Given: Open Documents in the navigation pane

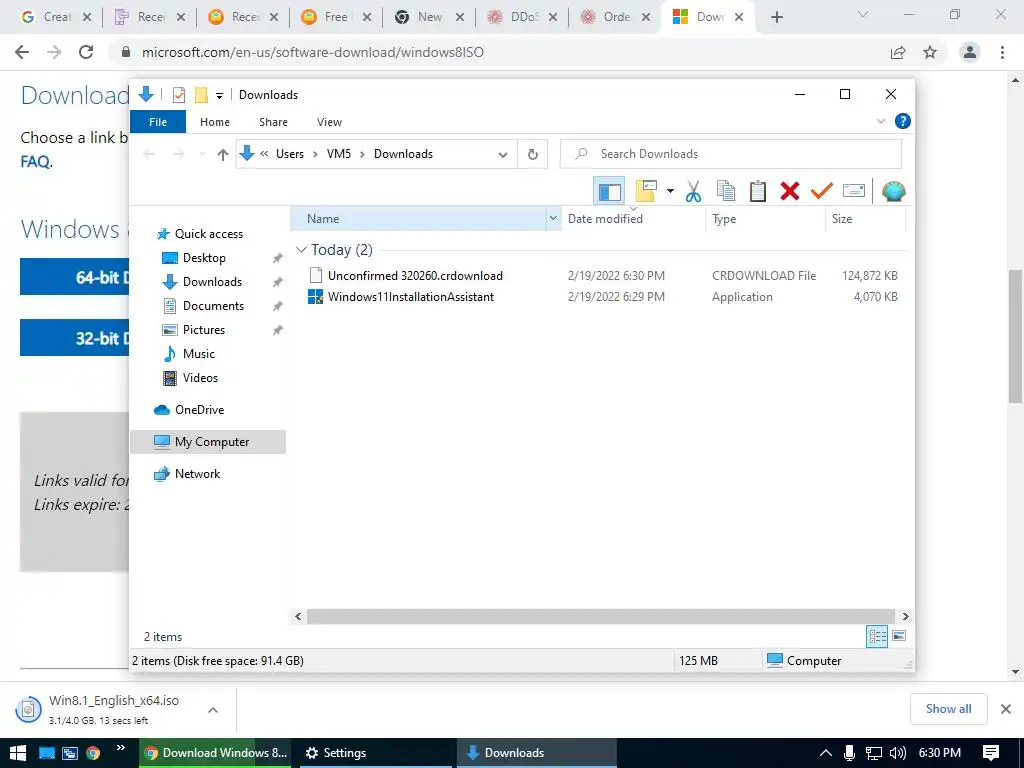Looking at the screenshot, I should (x=213, y=306).
